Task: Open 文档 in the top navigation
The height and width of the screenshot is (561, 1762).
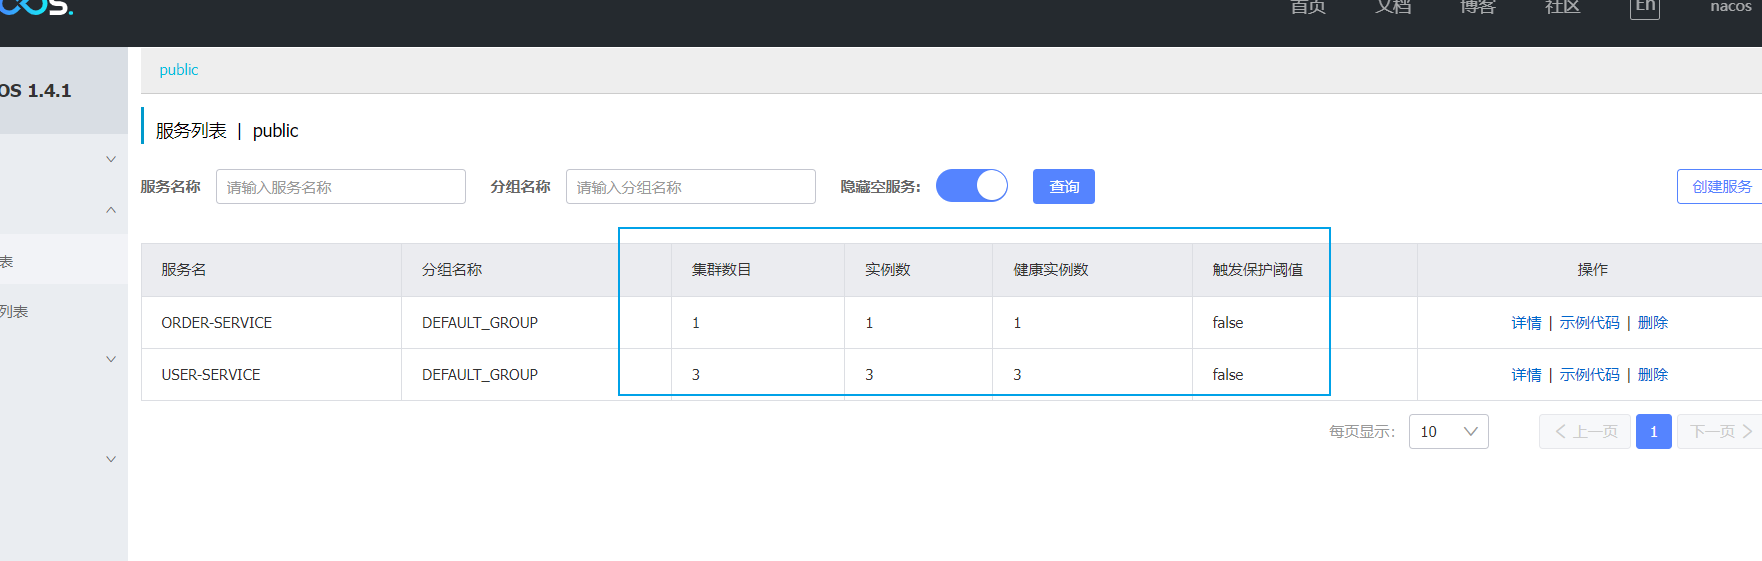Action: click(1393, 8)
